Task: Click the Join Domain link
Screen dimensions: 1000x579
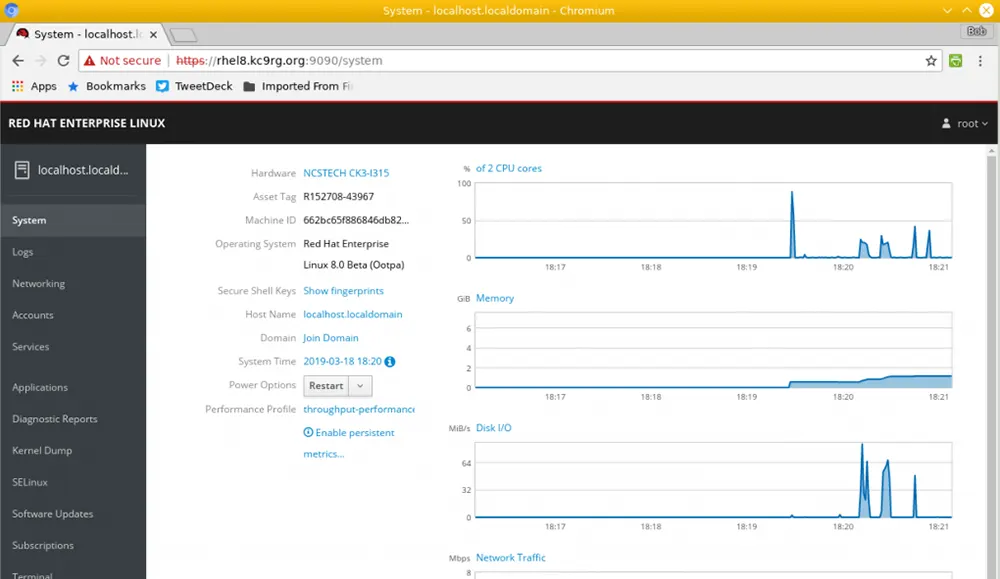Action: coord(330,338)
